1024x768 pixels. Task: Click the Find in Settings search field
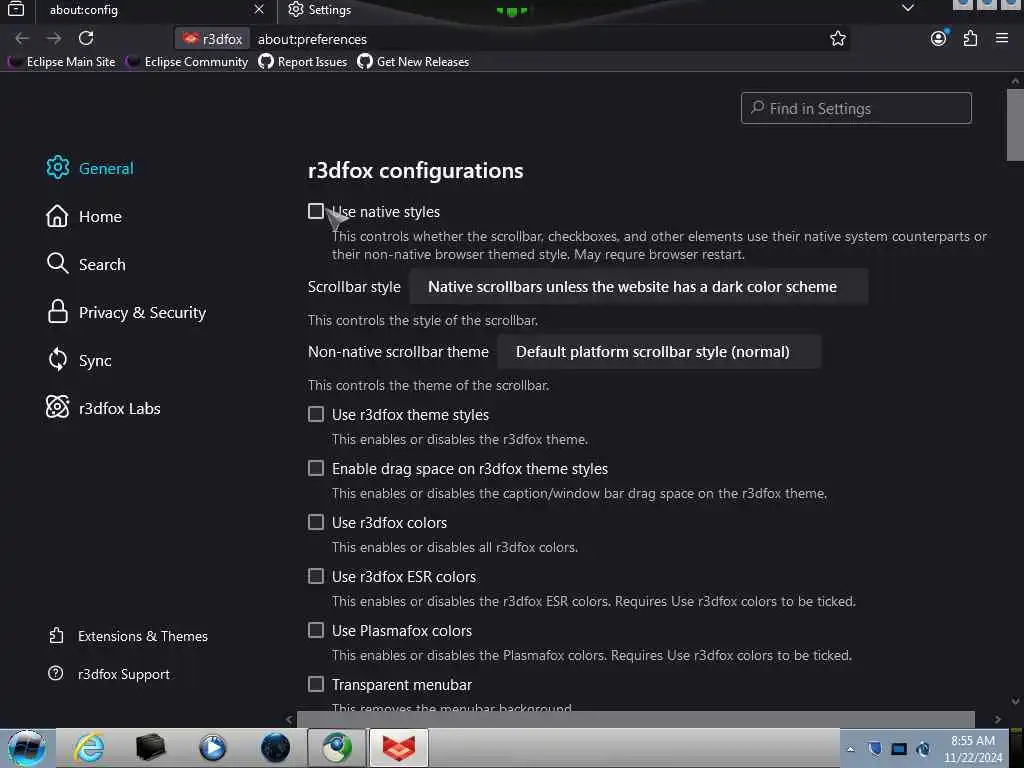pyautogui.click(x=856, y=108)
